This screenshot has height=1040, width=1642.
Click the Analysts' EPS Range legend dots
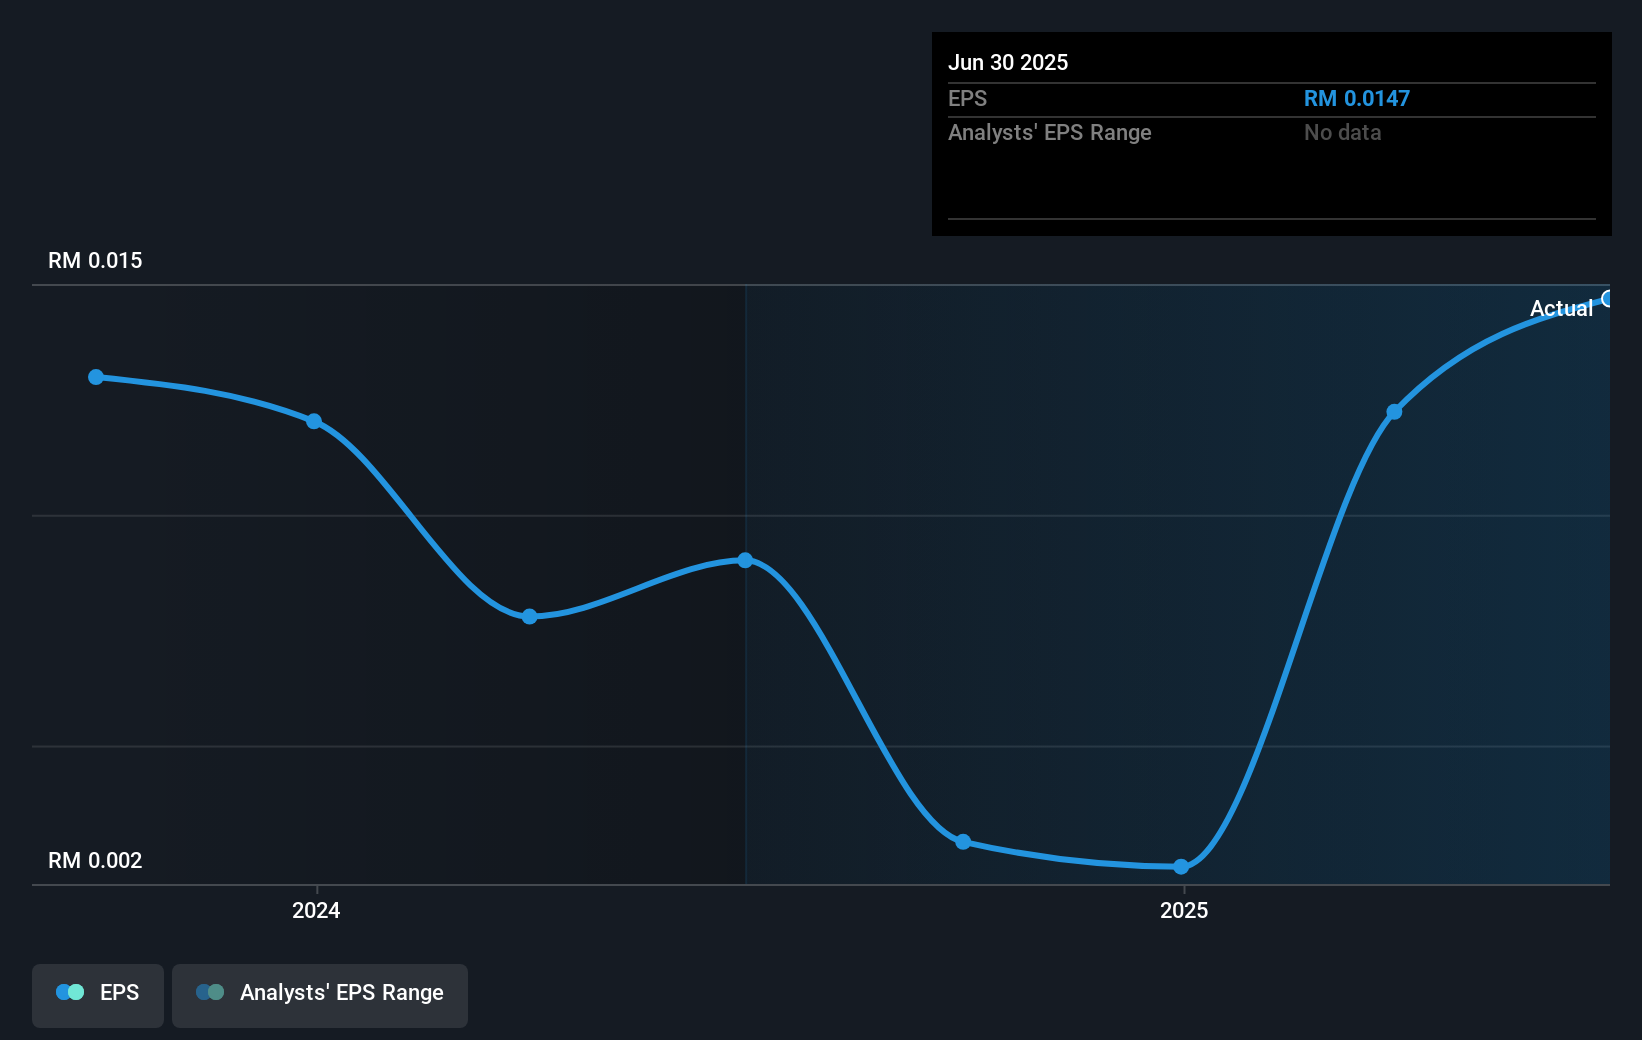click(x=210, y=992)
